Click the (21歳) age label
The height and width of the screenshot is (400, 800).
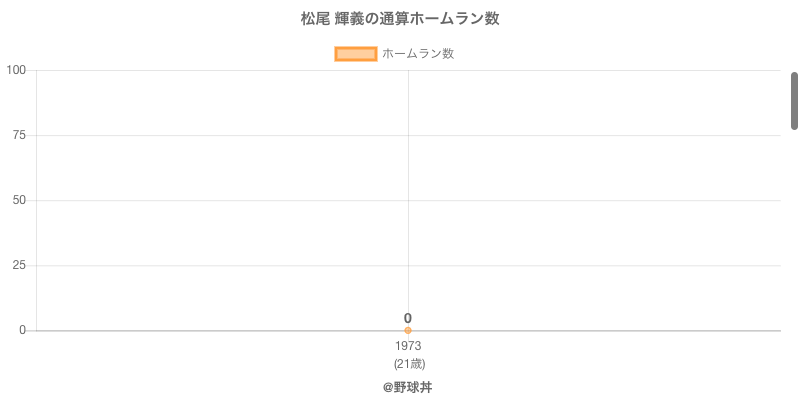click(x=409, y=363)
